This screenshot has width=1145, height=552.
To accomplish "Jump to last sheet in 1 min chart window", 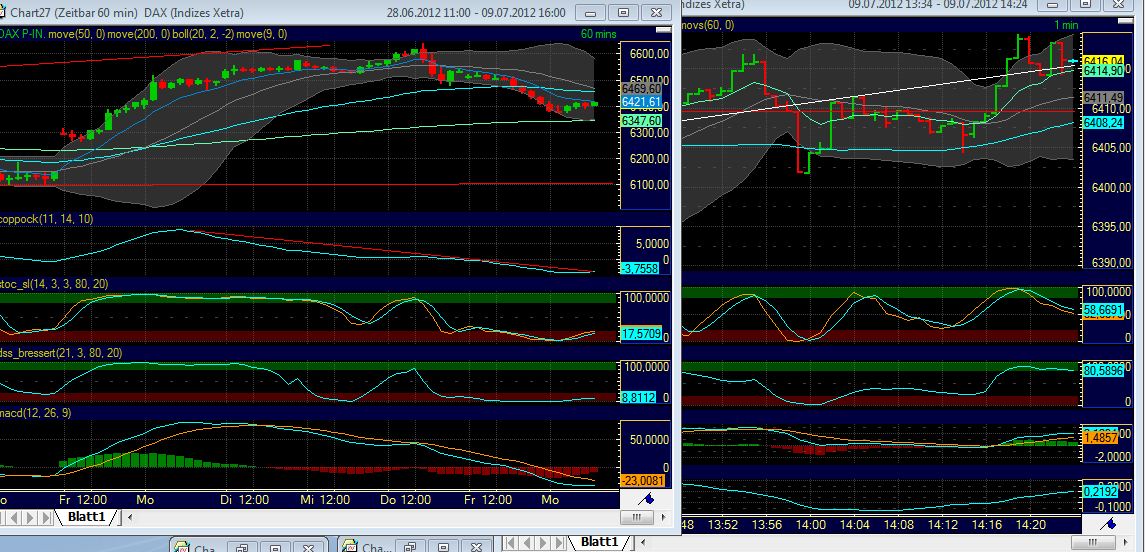I will 559,543.
